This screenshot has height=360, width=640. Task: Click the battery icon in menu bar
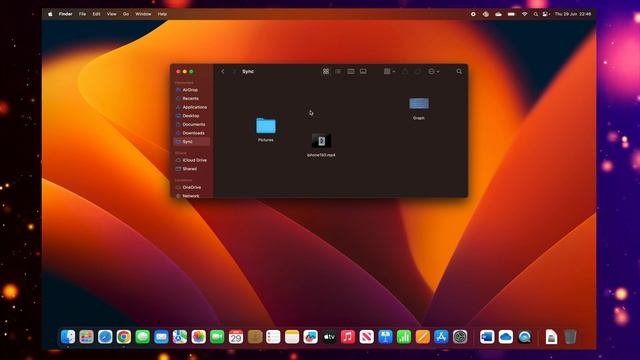511,14
